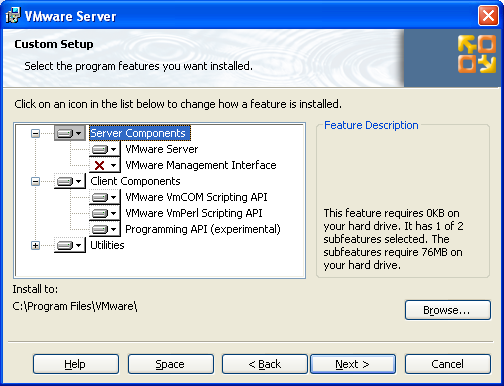Screen dimensions: 504x386
Task: Cancel the VMware Server setup
Action: (448, 364)
